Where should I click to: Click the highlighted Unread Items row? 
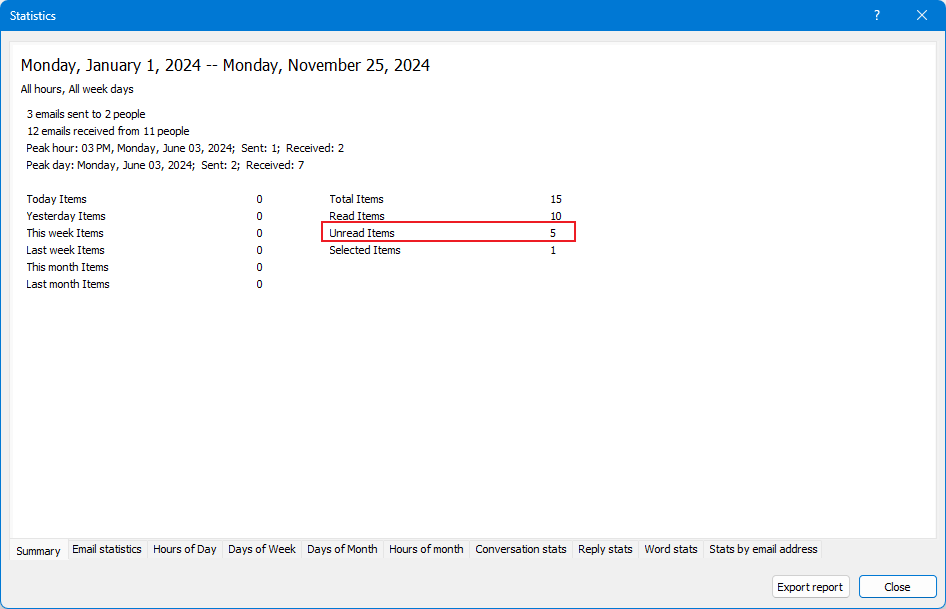pyautogui.click(x=449, y=233)
